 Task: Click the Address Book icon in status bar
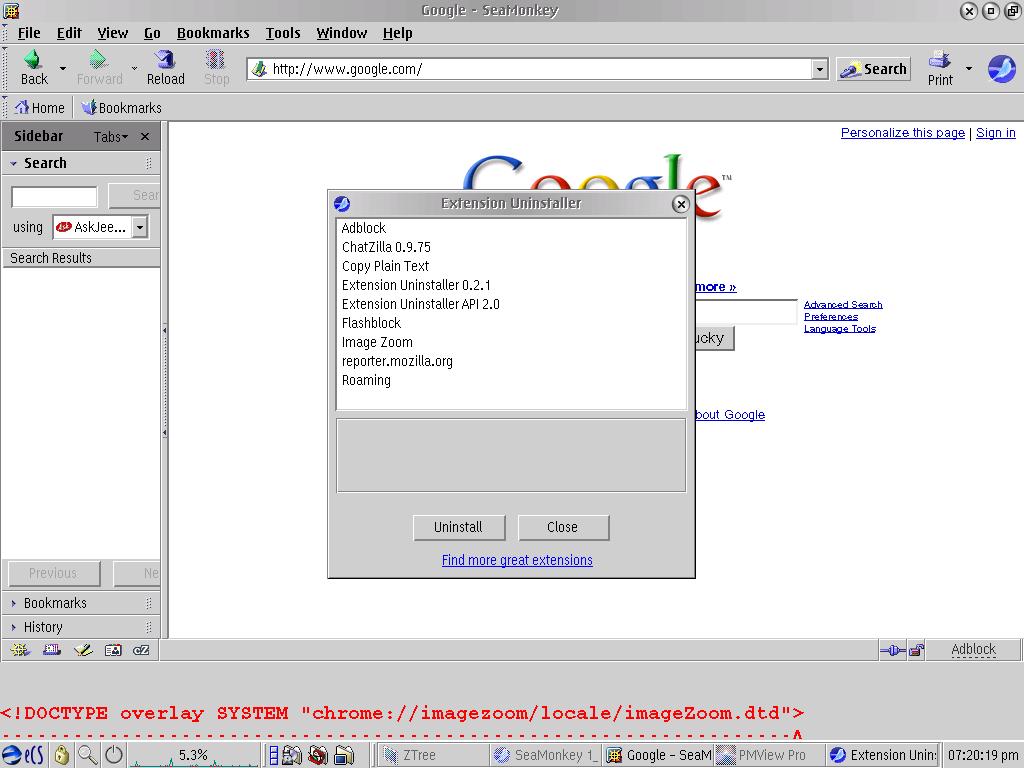(x=113, y=650)
